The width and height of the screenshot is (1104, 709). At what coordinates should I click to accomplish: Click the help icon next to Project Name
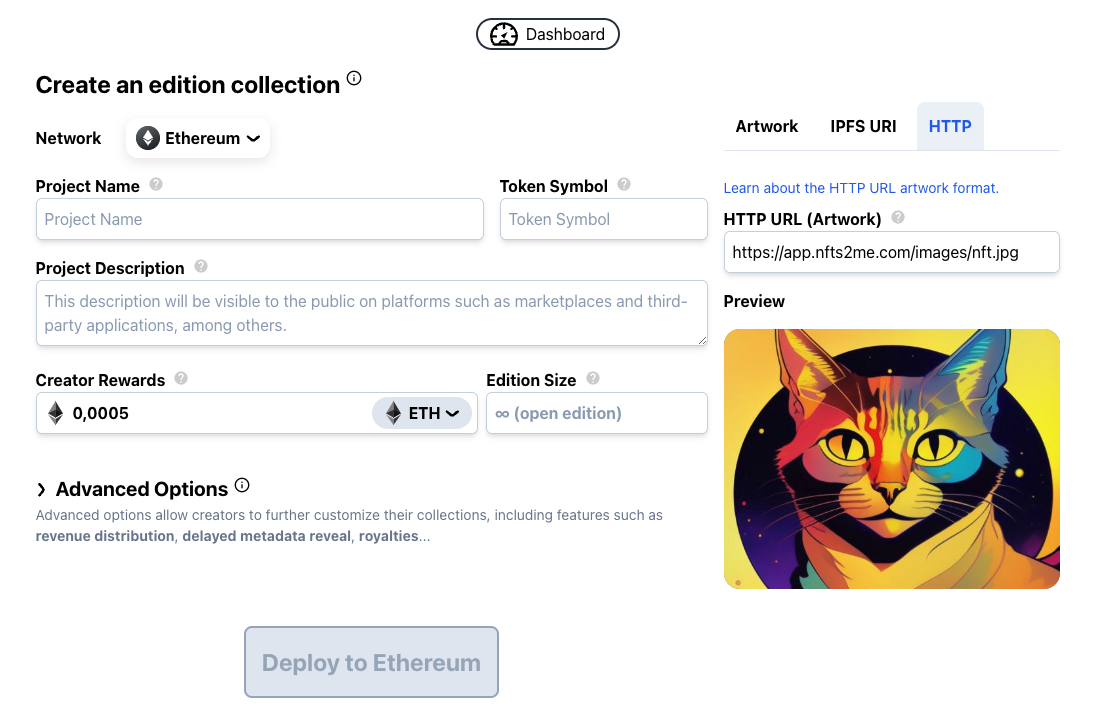[x=156, y=185]
